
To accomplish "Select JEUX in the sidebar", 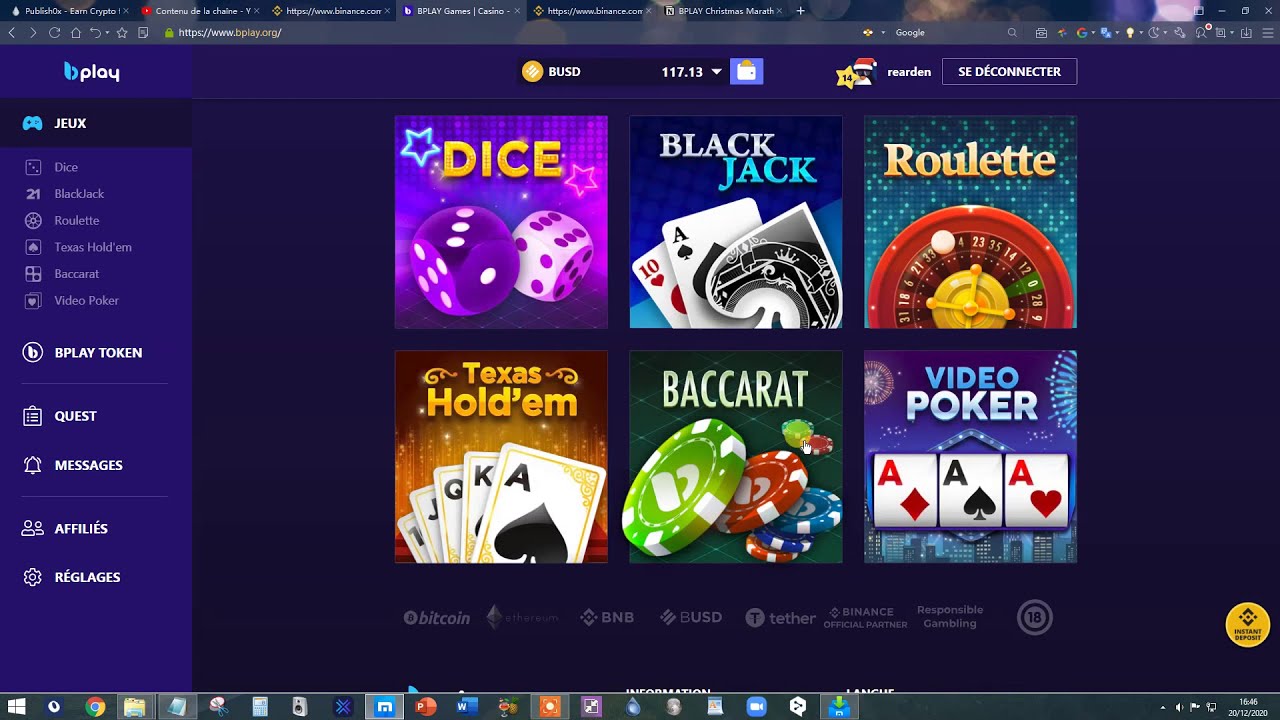I will click(96, 123).
